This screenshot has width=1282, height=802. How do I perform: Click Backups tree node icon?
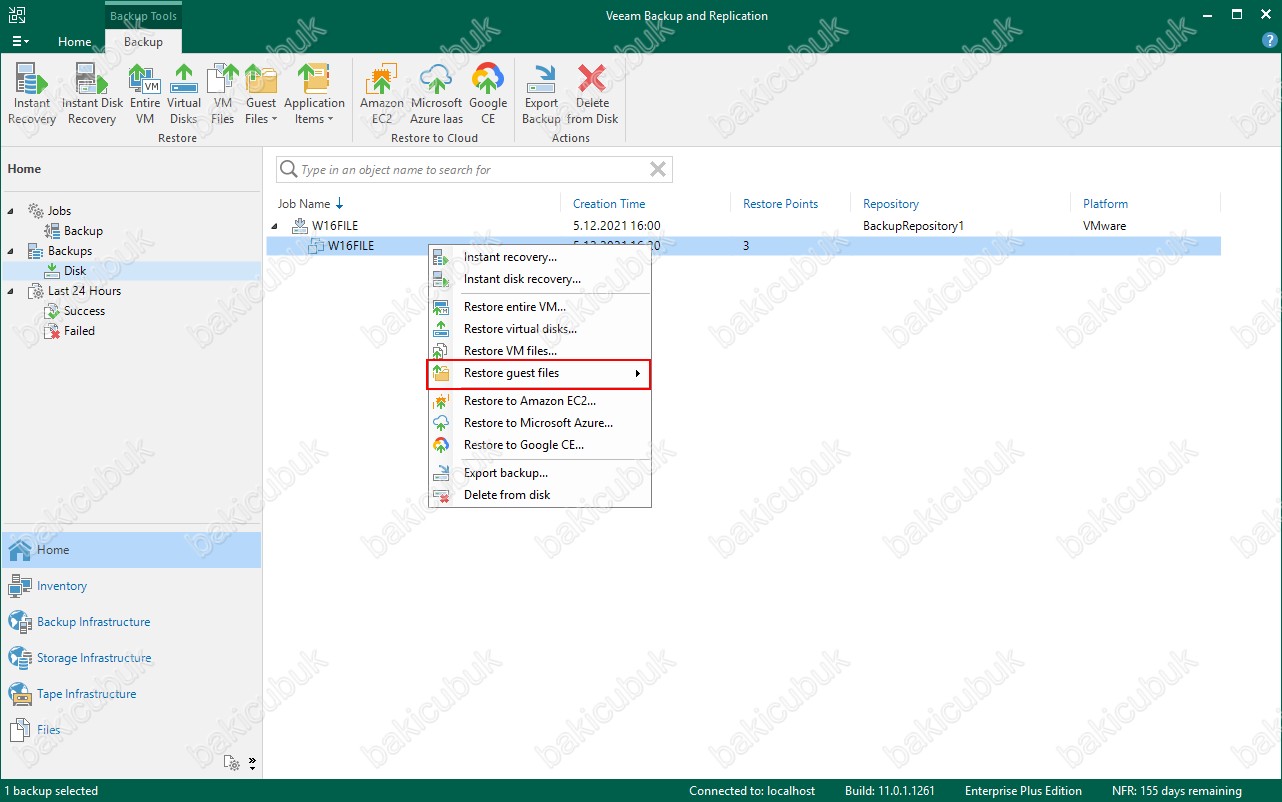(35, 251)
